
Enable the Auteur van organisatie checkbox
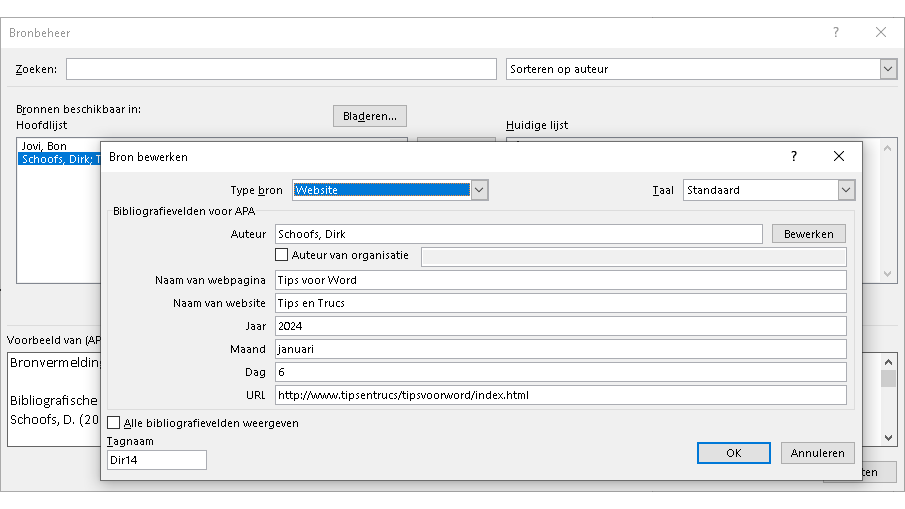pos(282,255)
